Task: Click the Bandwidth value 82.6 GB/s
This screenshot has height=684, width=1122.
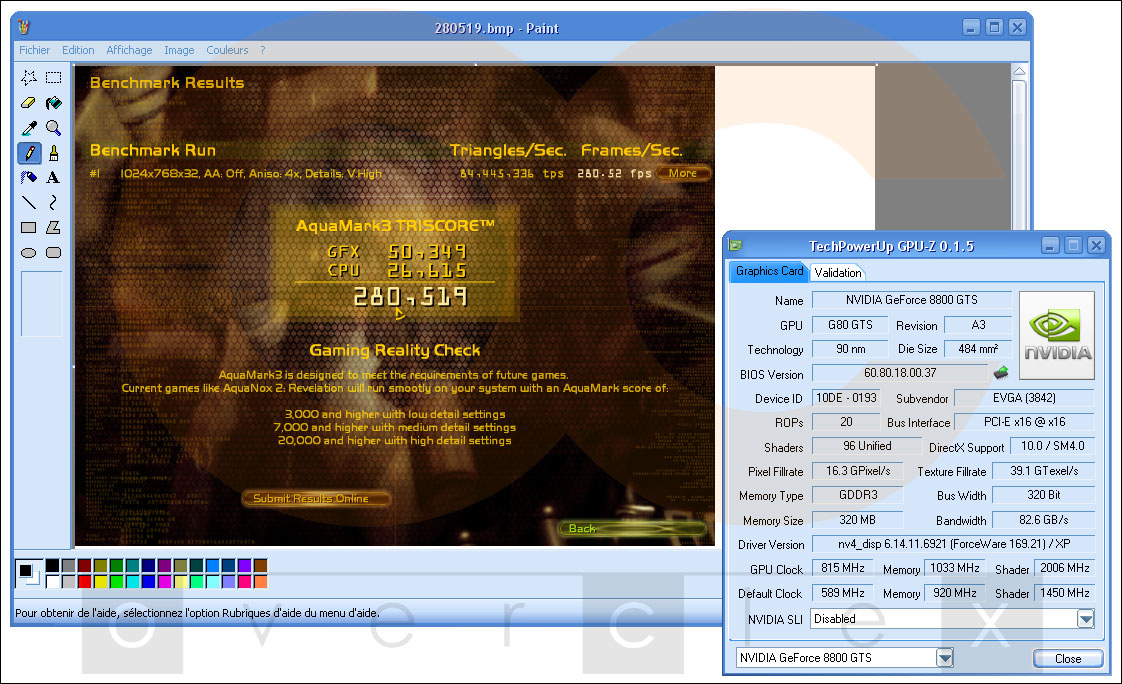Action: click(1043, 519)
